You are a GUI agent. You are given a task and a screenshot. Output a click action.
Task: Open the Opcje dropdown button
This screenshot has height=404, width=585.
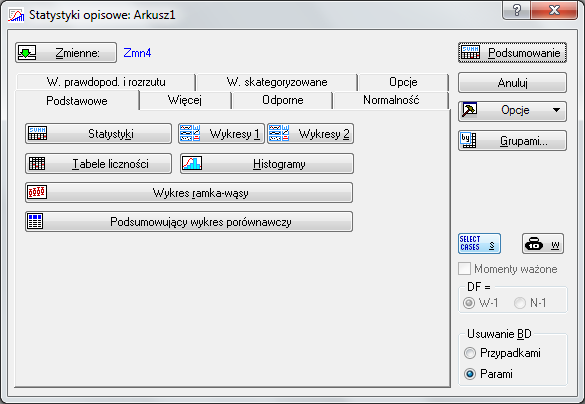click(512, 111)
